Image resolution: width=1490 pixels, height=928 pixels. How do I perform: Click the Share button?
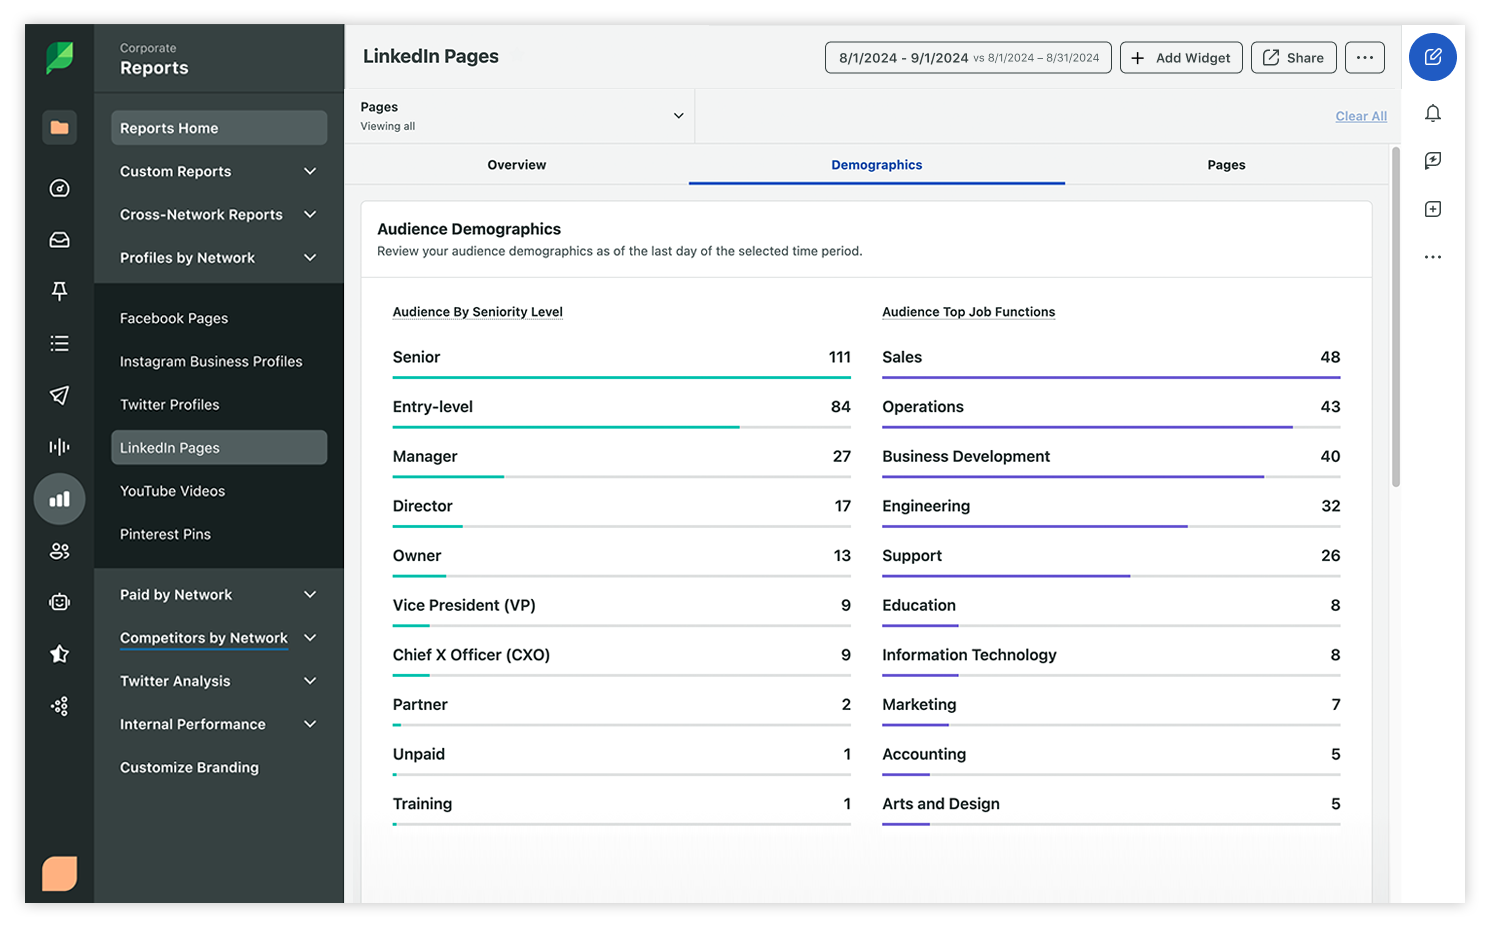[1293, 57]
